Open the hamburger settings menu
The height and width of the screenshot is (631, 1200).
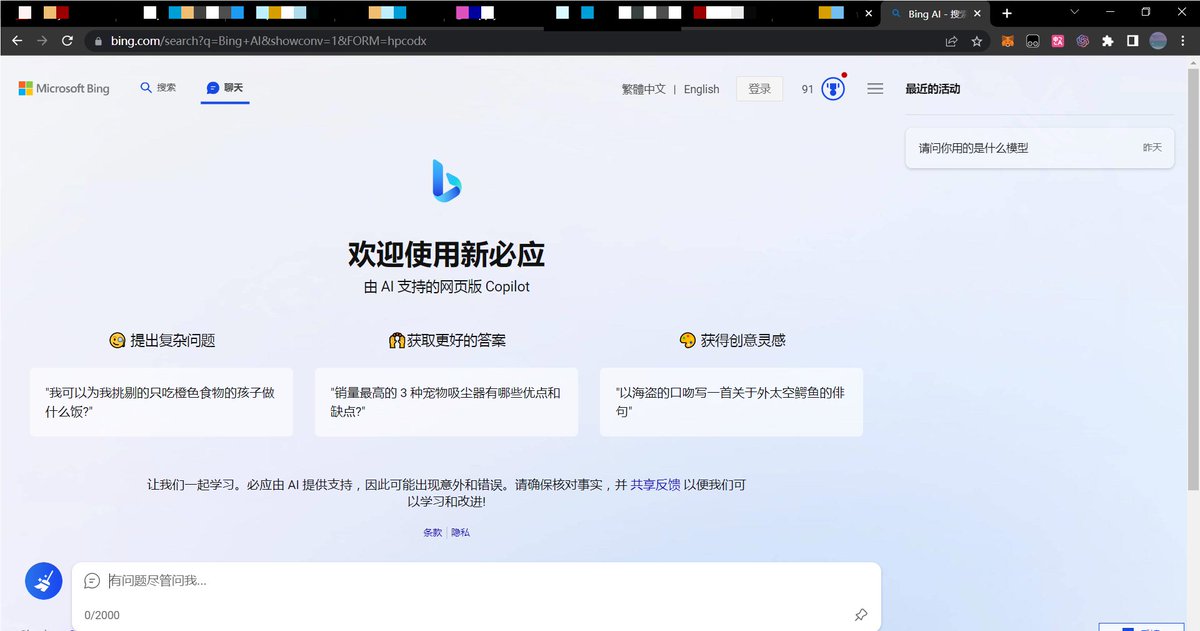(x=875, y=89)
